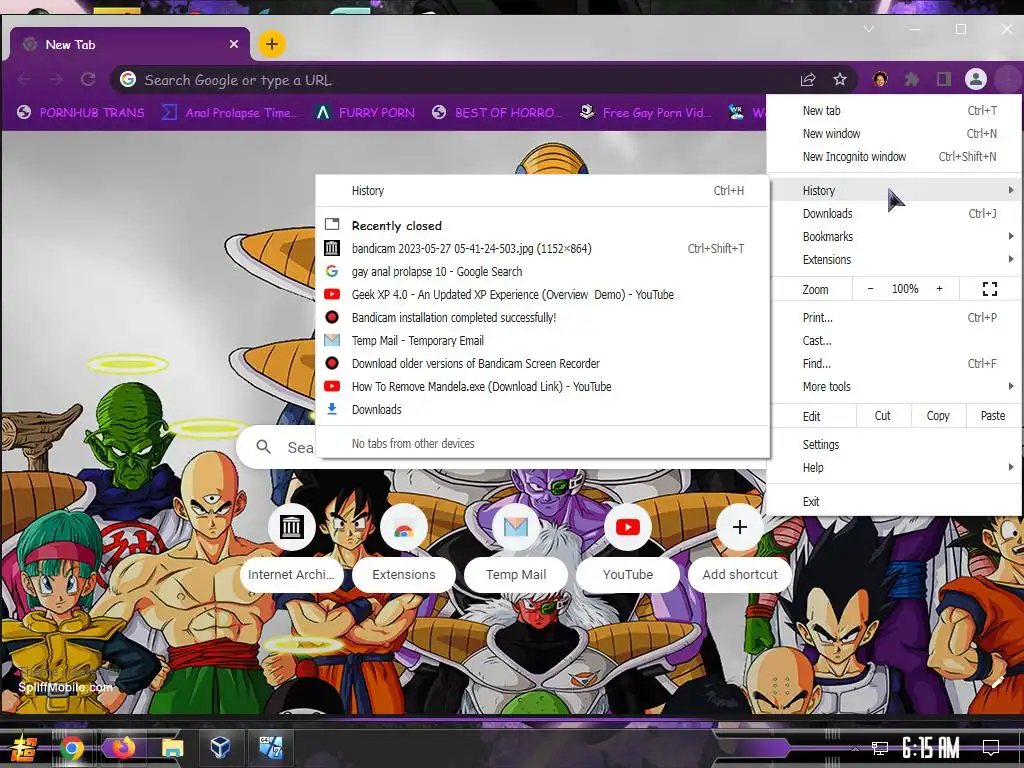Screen dimensions: 1024x768
Task: Decrease zoom with the minus button
Action: (870, 289)
